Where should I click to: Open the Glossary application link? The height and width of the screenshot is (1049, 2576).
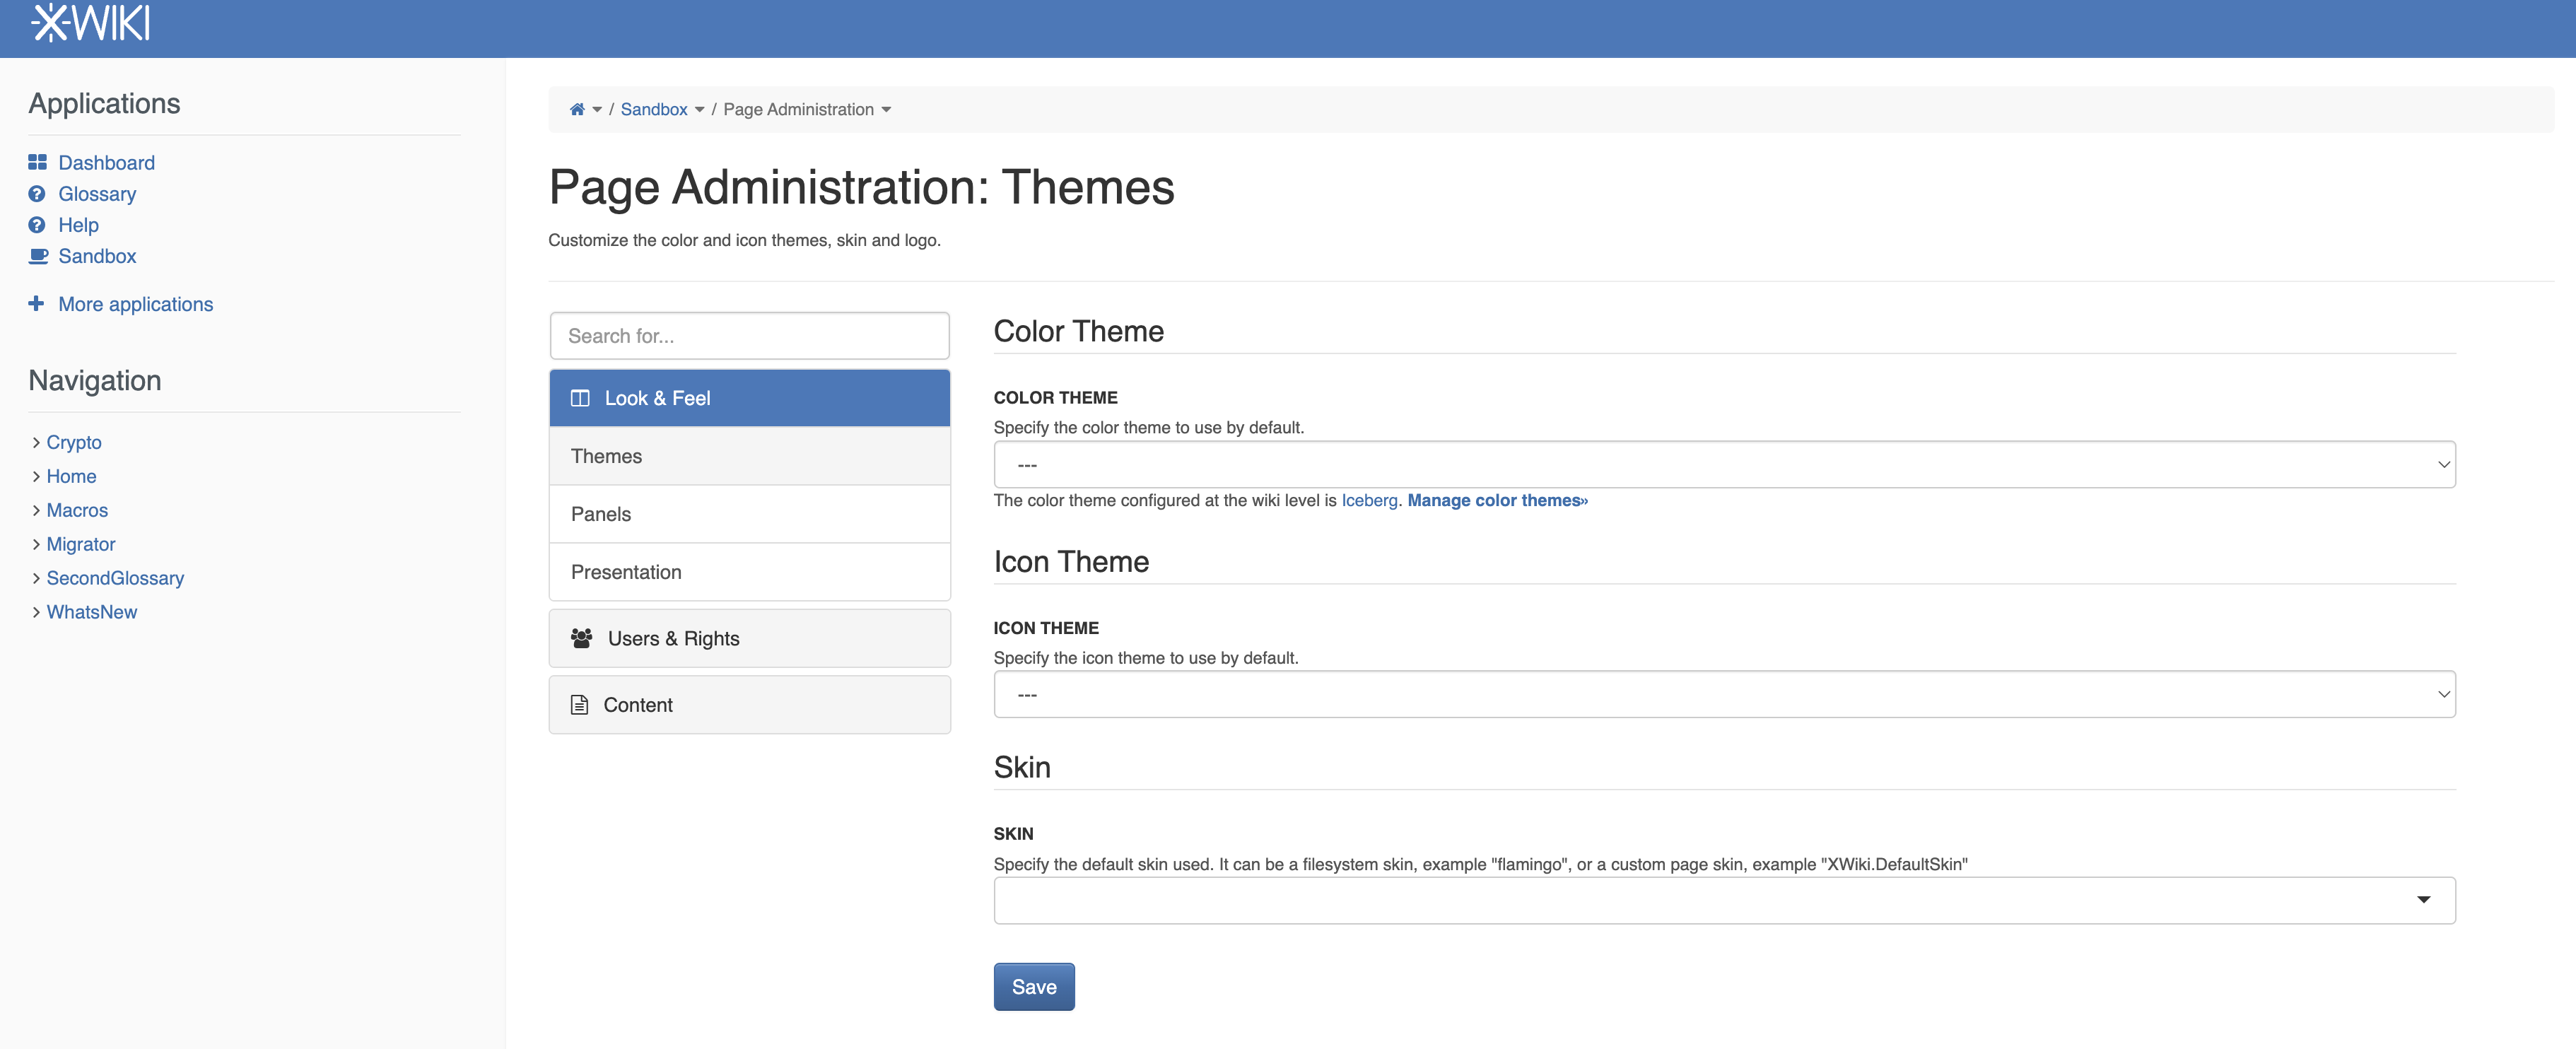click(x=97, y=193)
